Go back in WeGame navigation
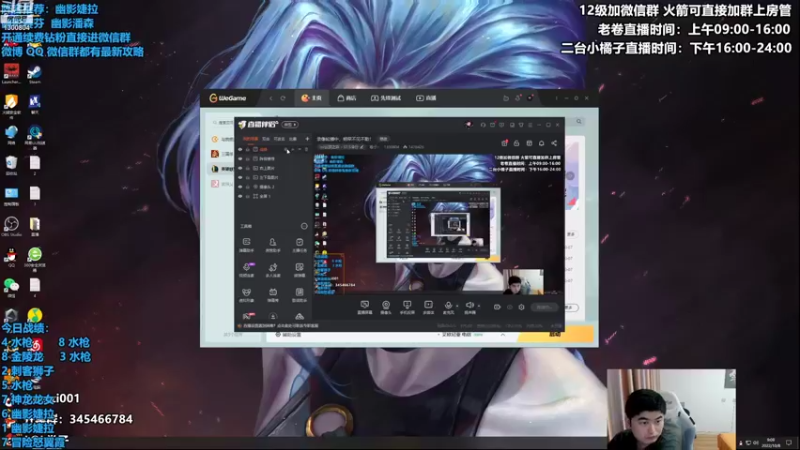Viewport: 800px width, 450px height. [271, 98]
